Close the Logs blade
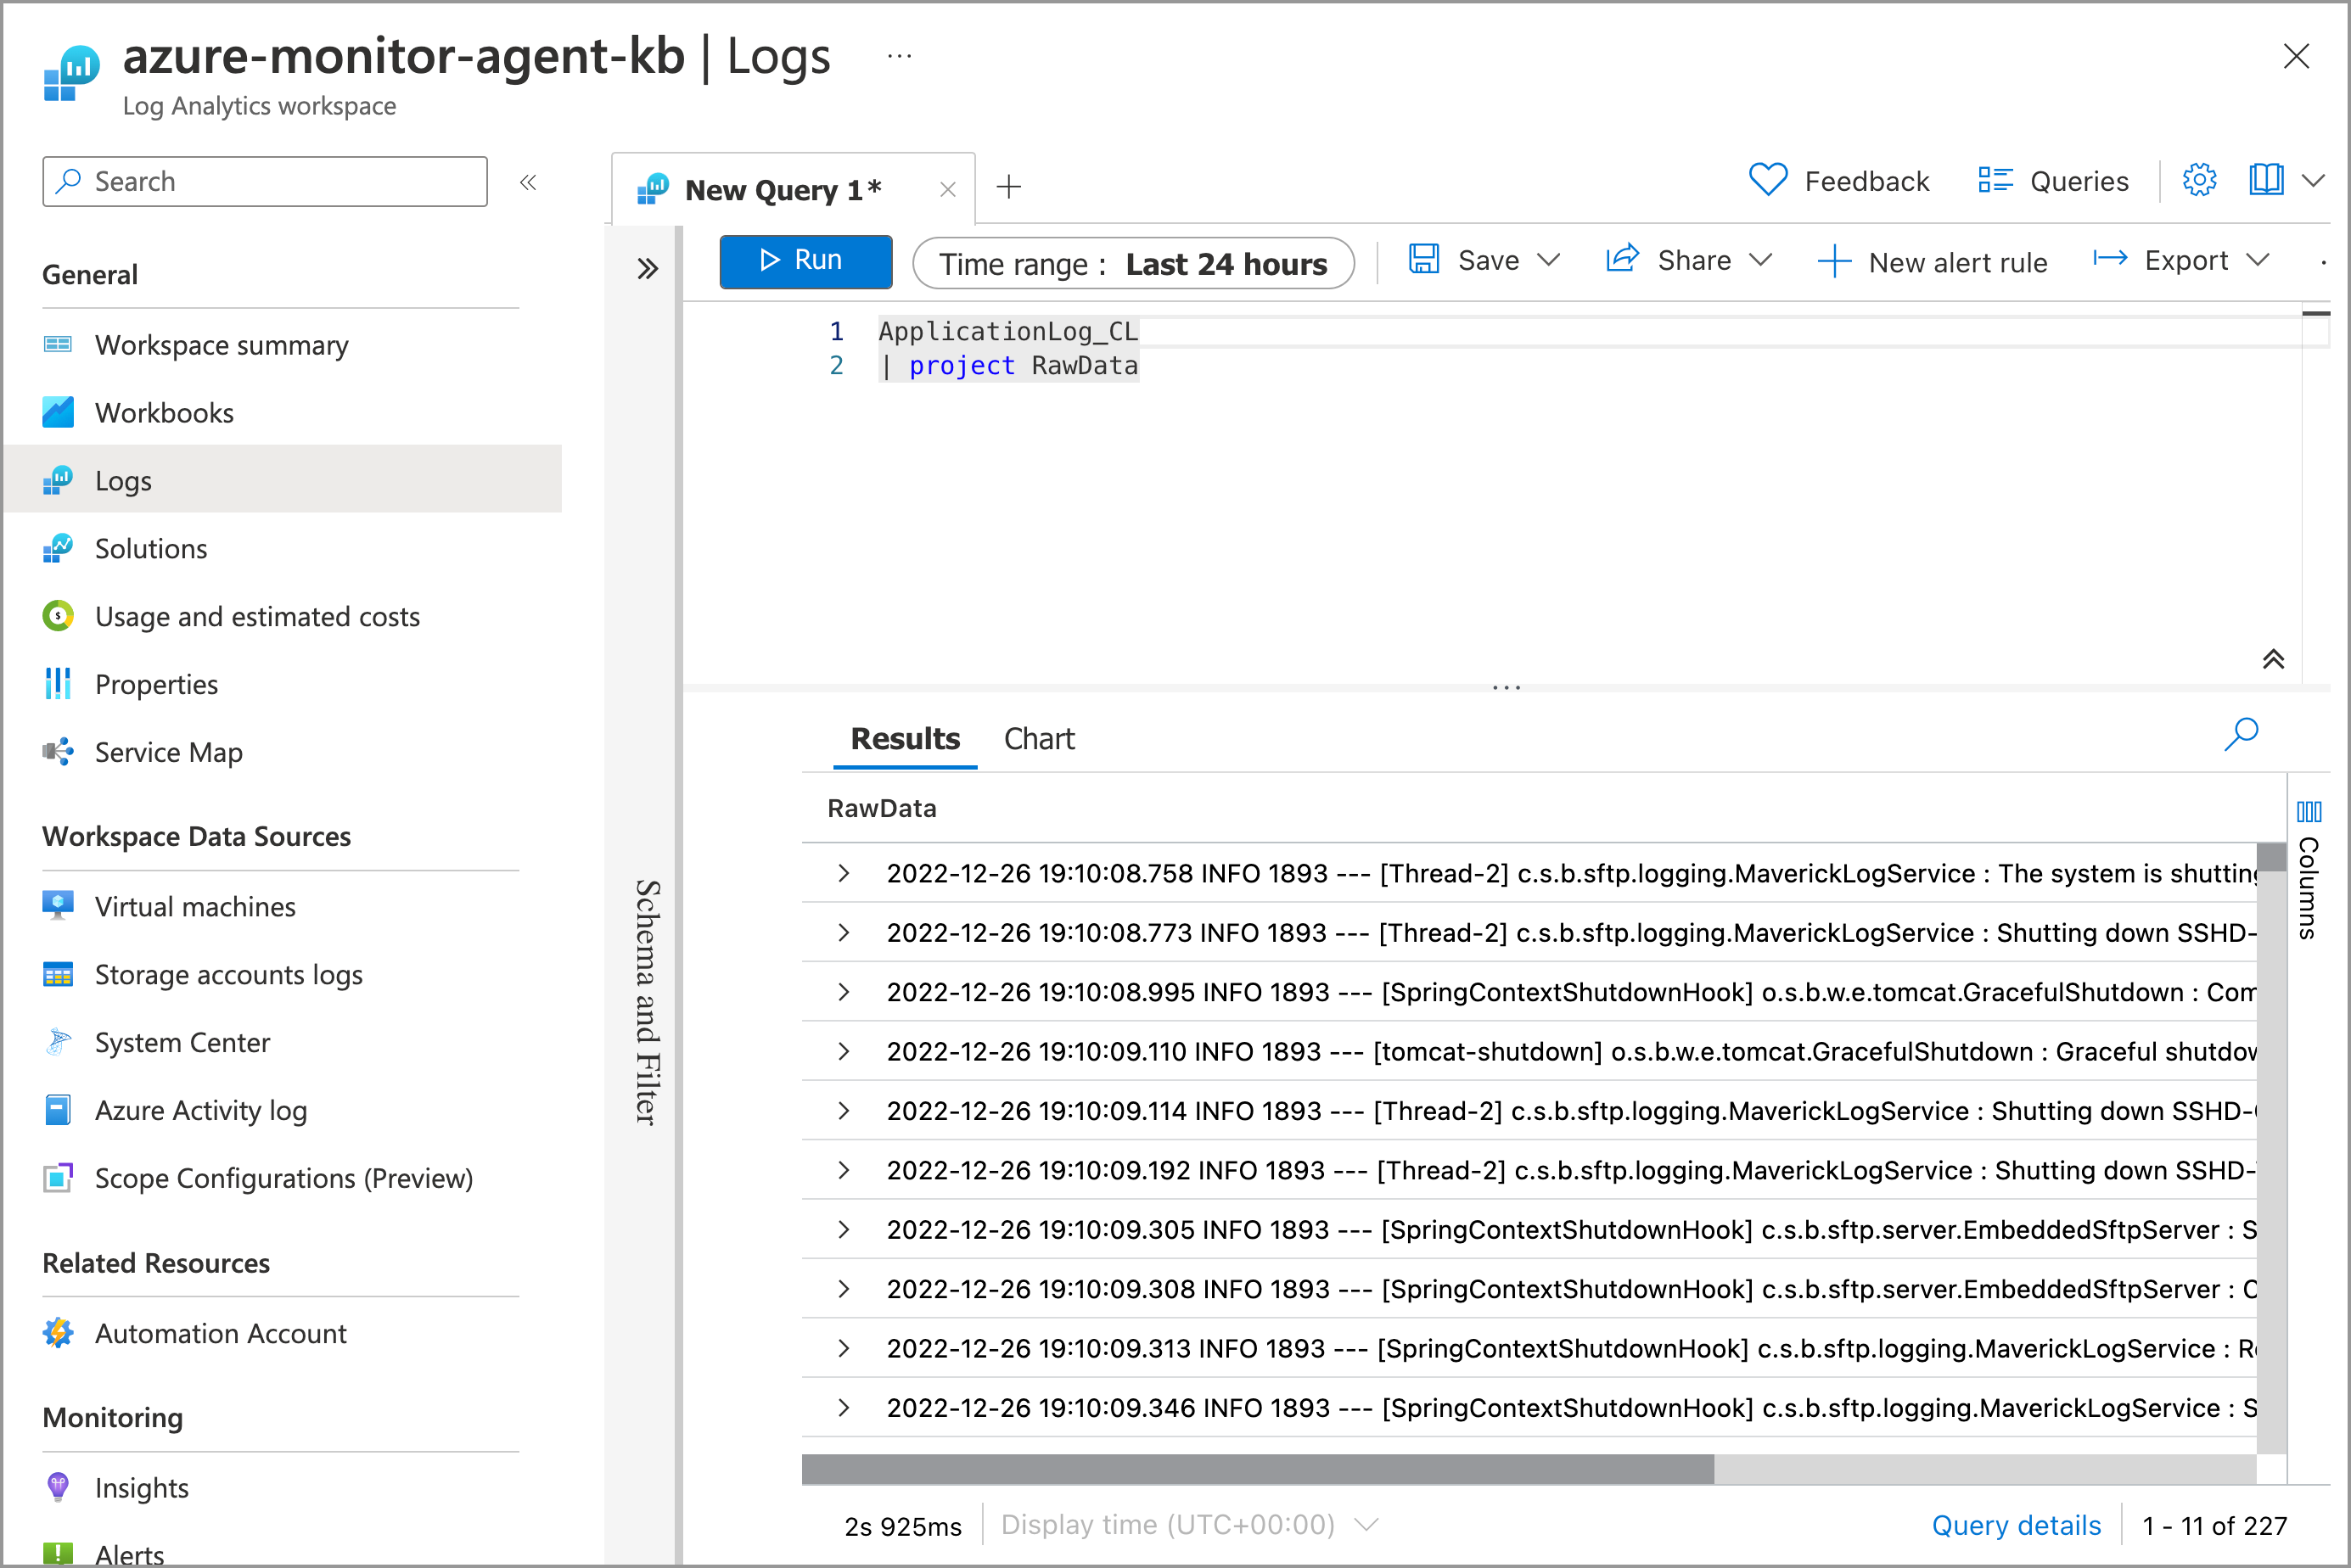Viewport: 2351px width, 1568px height. tap(2296, 56)
